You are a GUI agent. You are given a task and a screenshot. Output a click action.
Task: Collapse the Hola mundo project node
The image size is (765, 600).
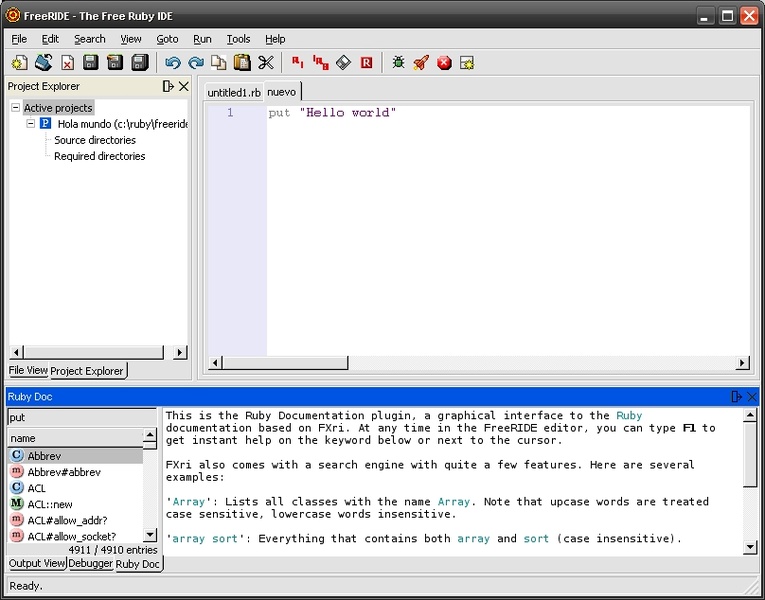coord(30,123)
